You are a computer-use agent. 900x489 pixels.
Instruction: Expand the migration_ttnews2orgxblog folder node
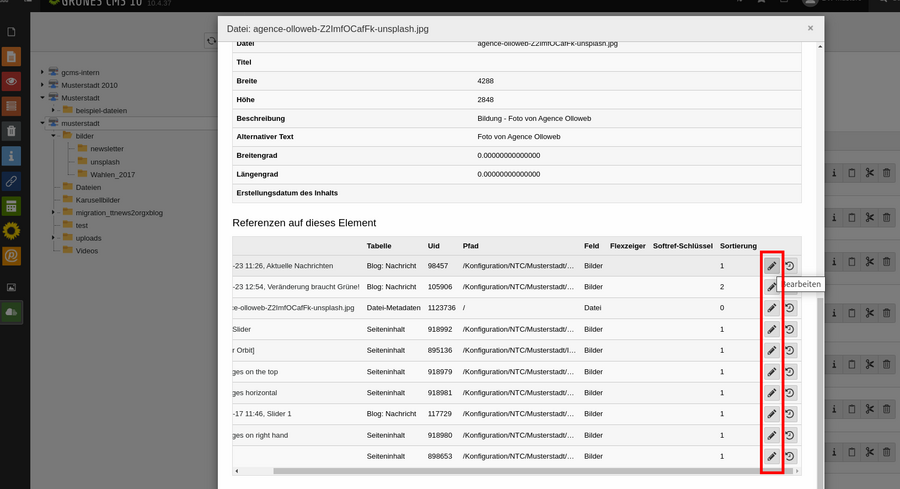53,212
